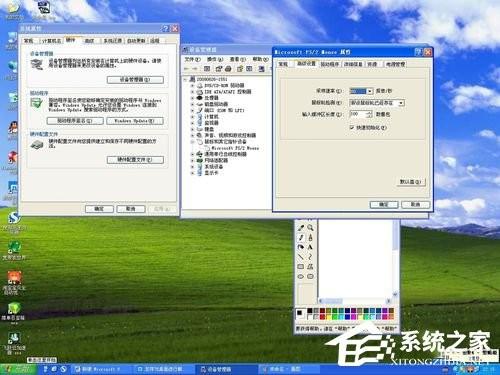
Task: Select the straight line tool in Paint
Action: (x=301, y=257)
